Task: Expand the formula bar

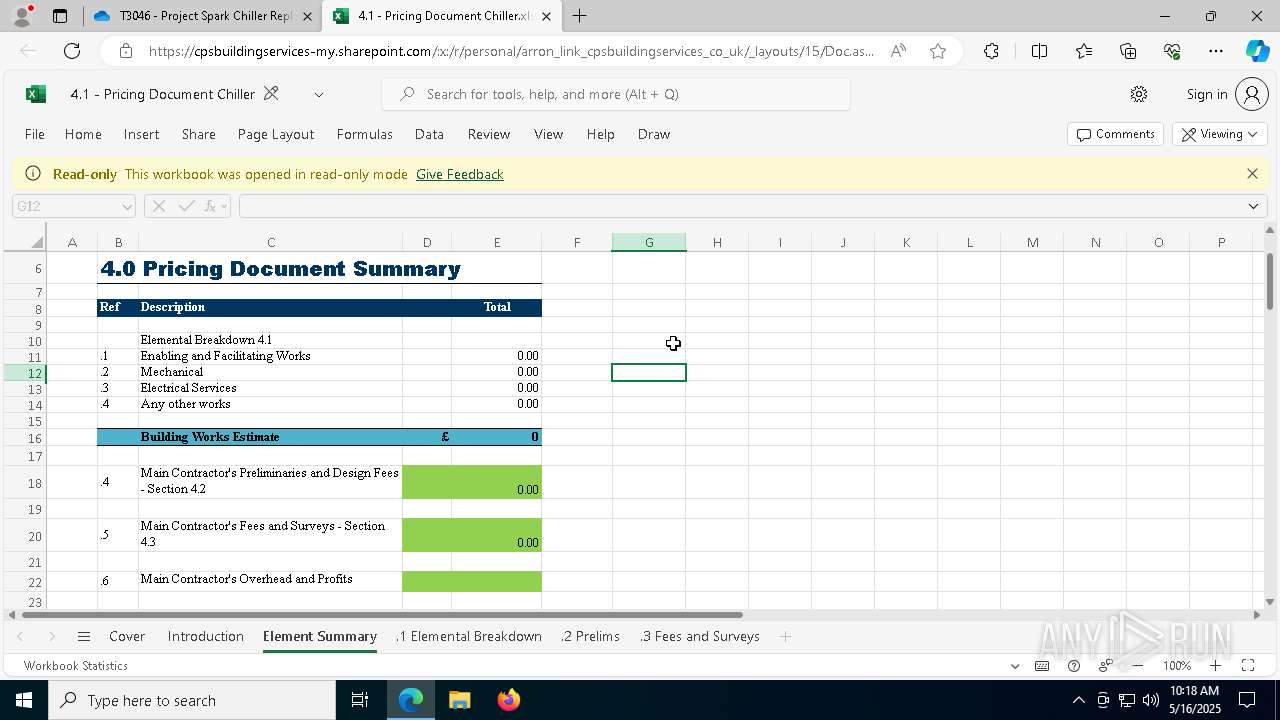Action: 1253,206
